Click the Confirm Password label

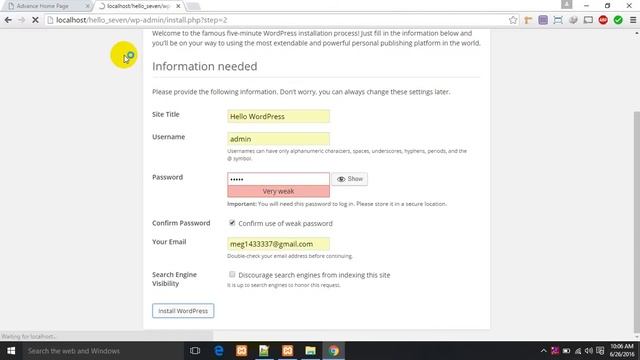pos(181,223)
